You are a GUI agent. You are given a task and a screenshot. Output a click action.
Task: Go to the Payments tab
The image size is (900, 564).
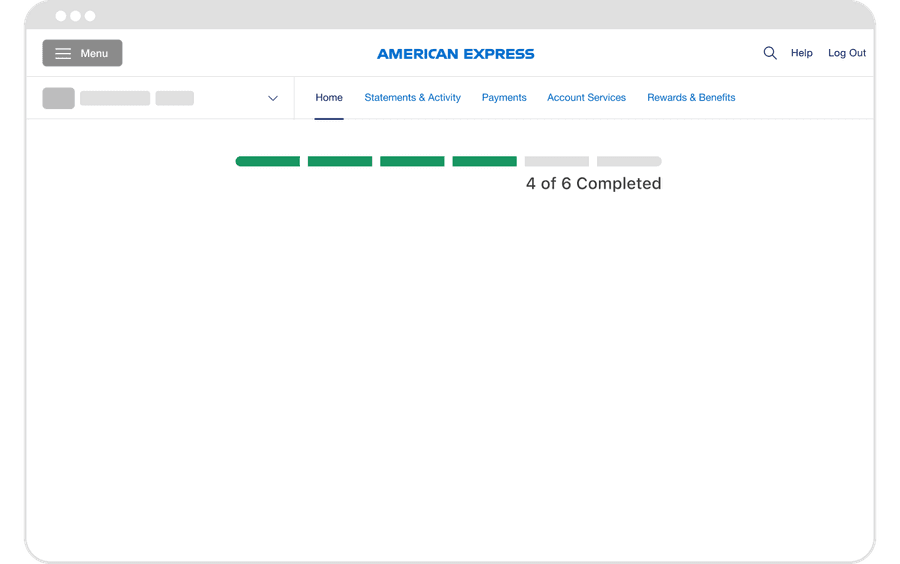point(504,98)
